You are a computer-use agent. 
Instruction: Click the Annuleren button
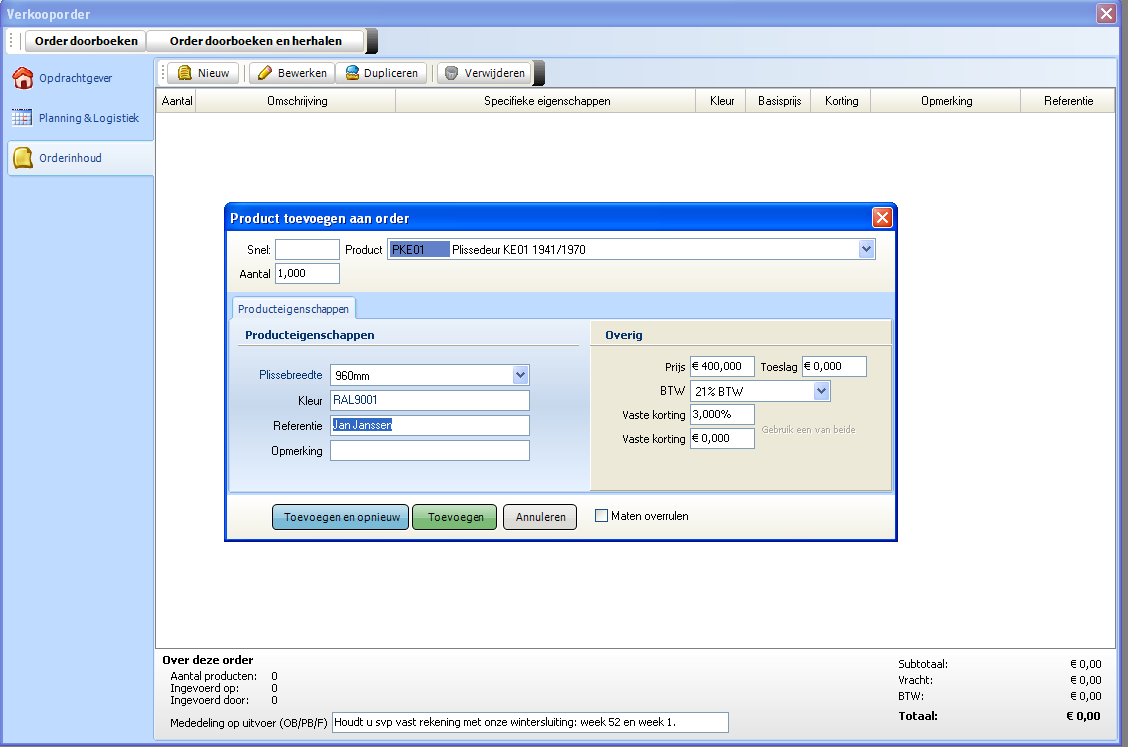pyautogui.click(x=540, y=517)
